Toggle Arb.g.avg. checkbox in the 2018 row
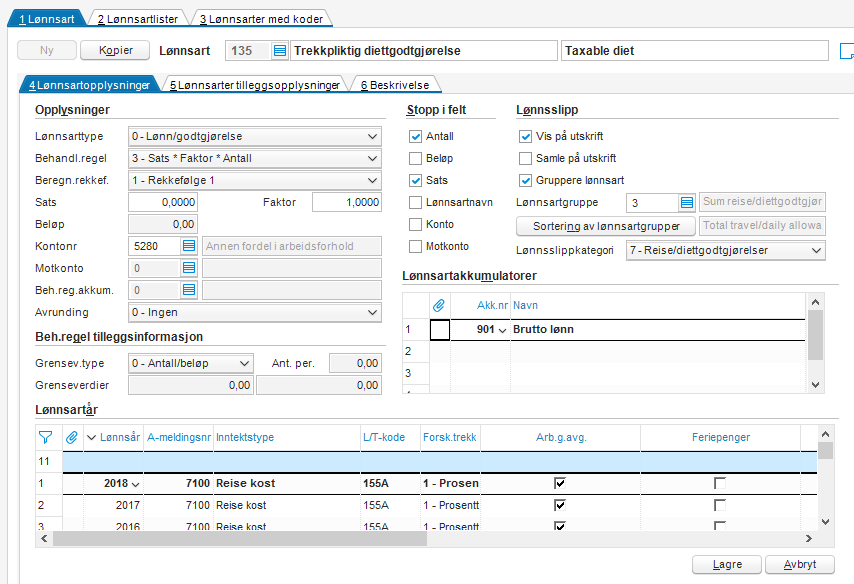 (x=560, y=483)
